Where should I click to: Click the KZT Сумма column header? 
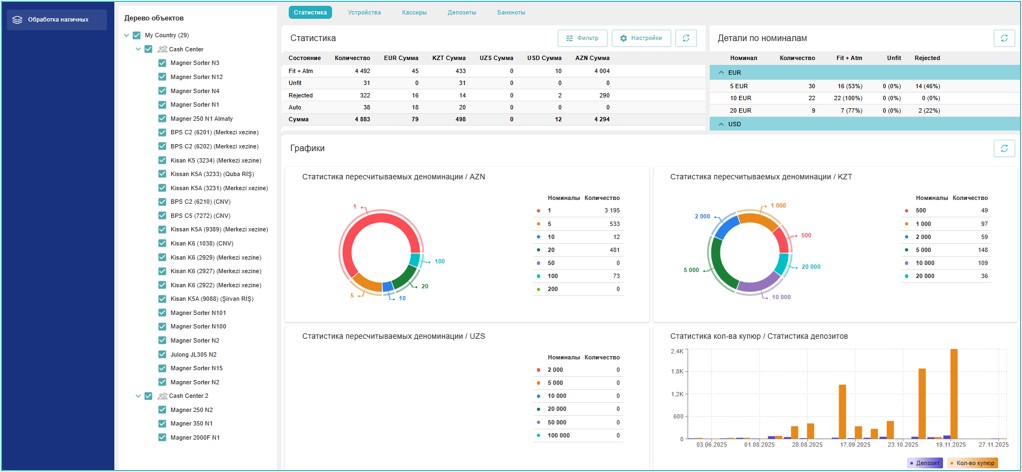[448, 58]
